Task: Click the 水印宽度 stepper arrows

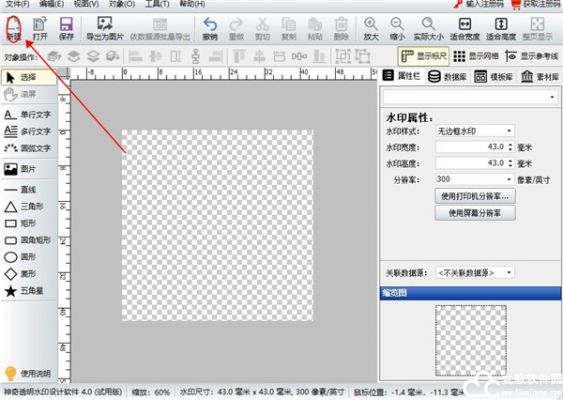Action: [510, 147]
